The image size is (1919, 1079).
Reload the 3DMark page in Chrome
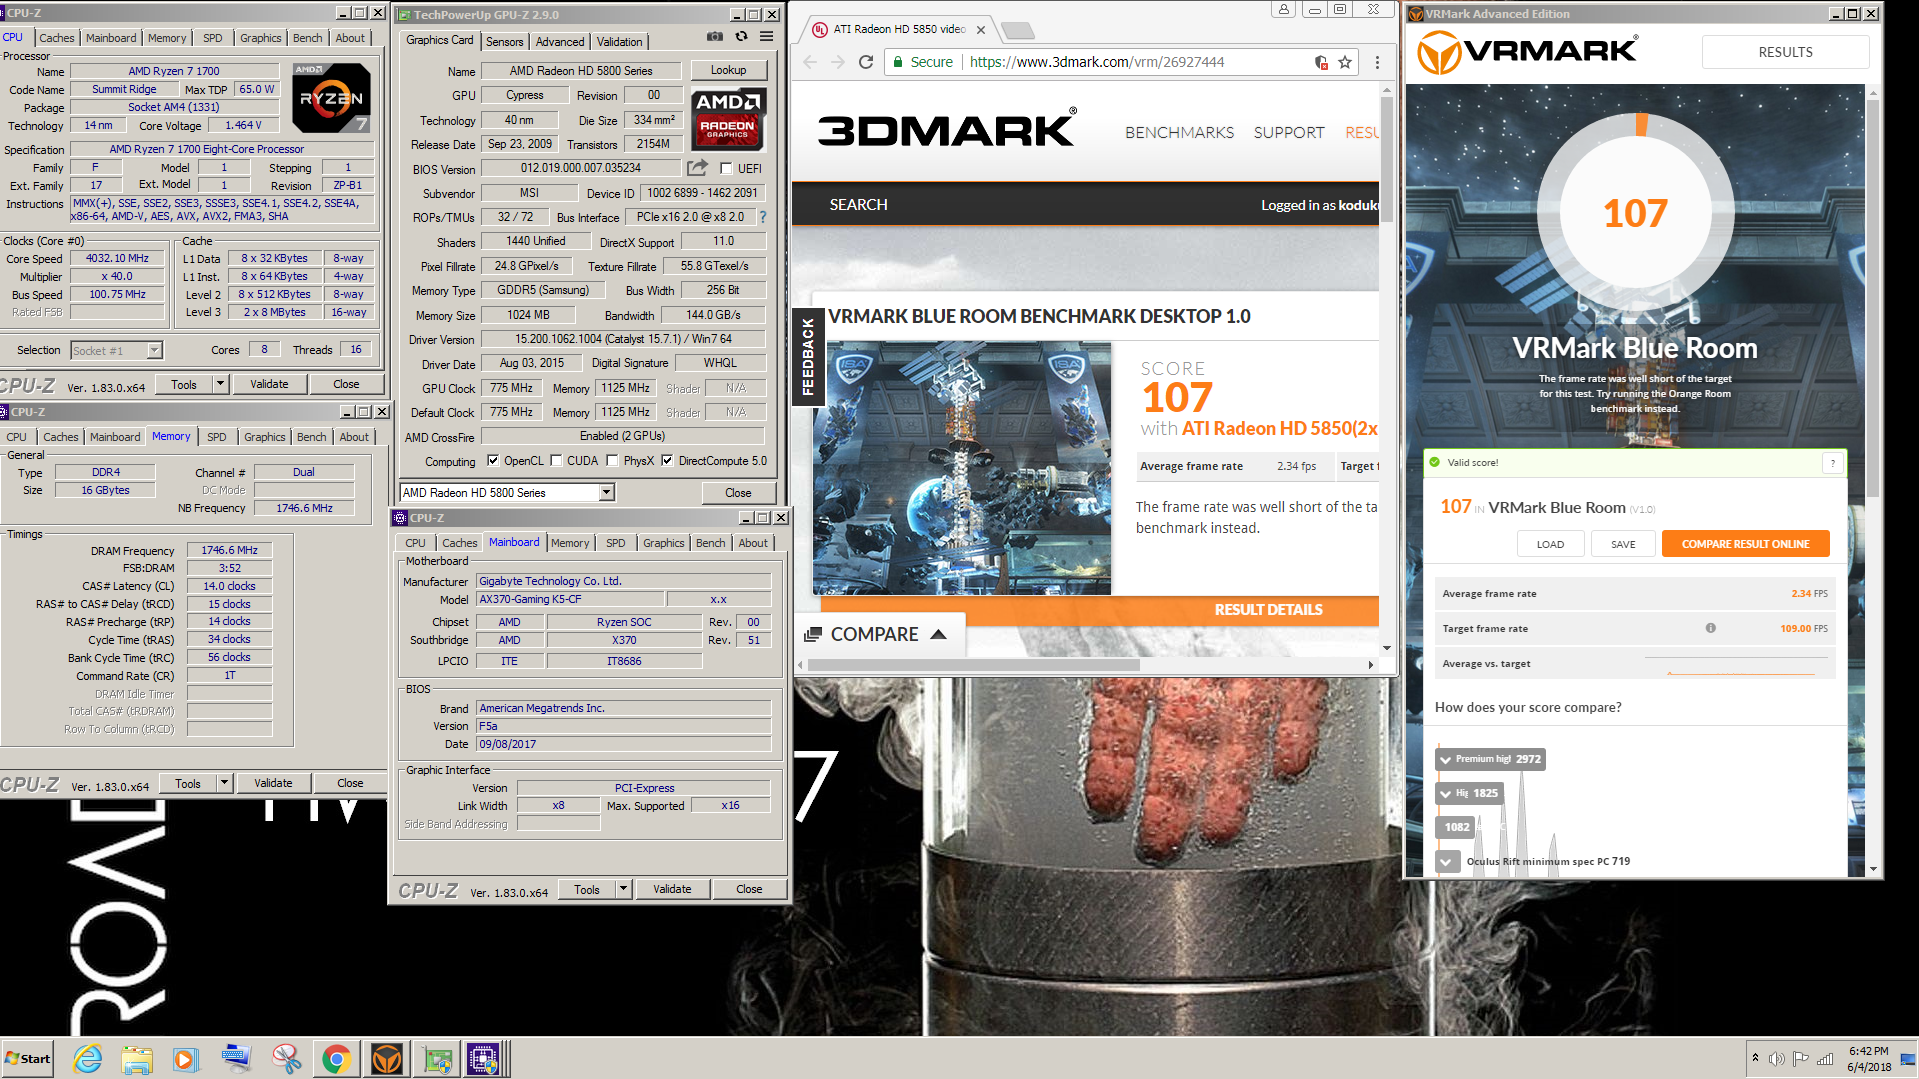pos(866,62)
